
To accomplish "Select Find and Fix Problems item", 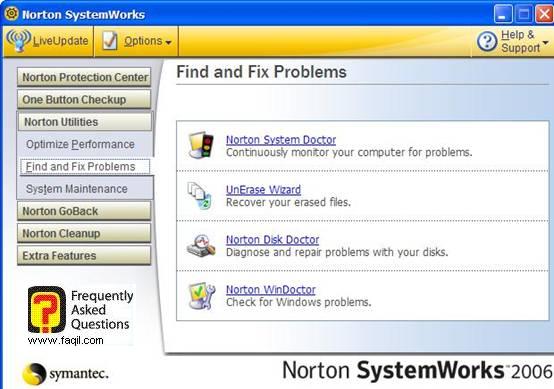I will tap(85, 166).
